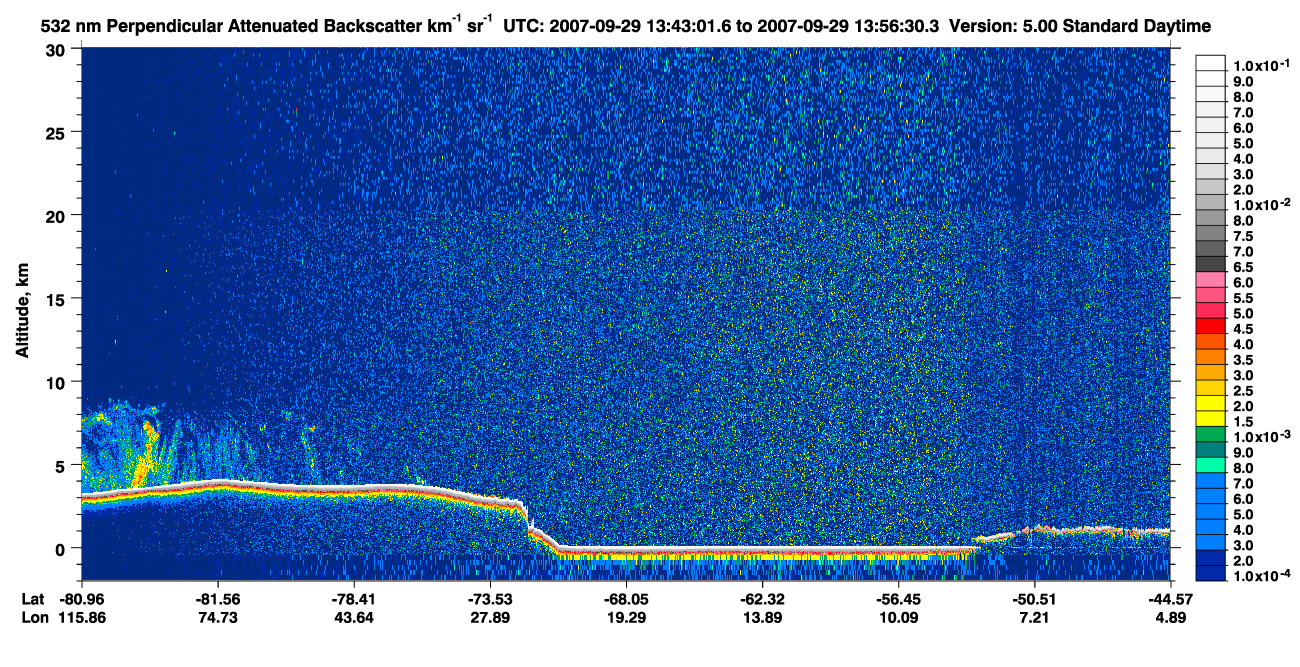Viewport: 1300px width, 667px height.
Task: Select the longitude value '115.86'
Action: coord(82,617)
